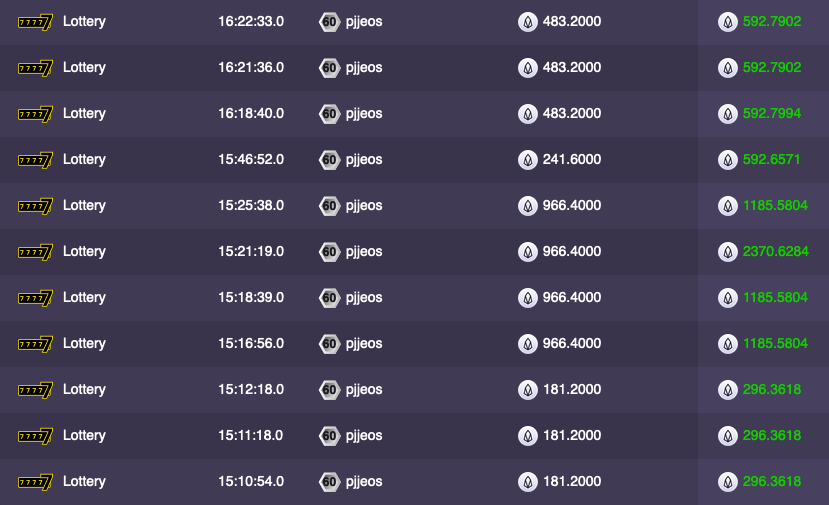Open pjjeos player at 15:25:38.0

pyautogui.click(x=364, y=206)
